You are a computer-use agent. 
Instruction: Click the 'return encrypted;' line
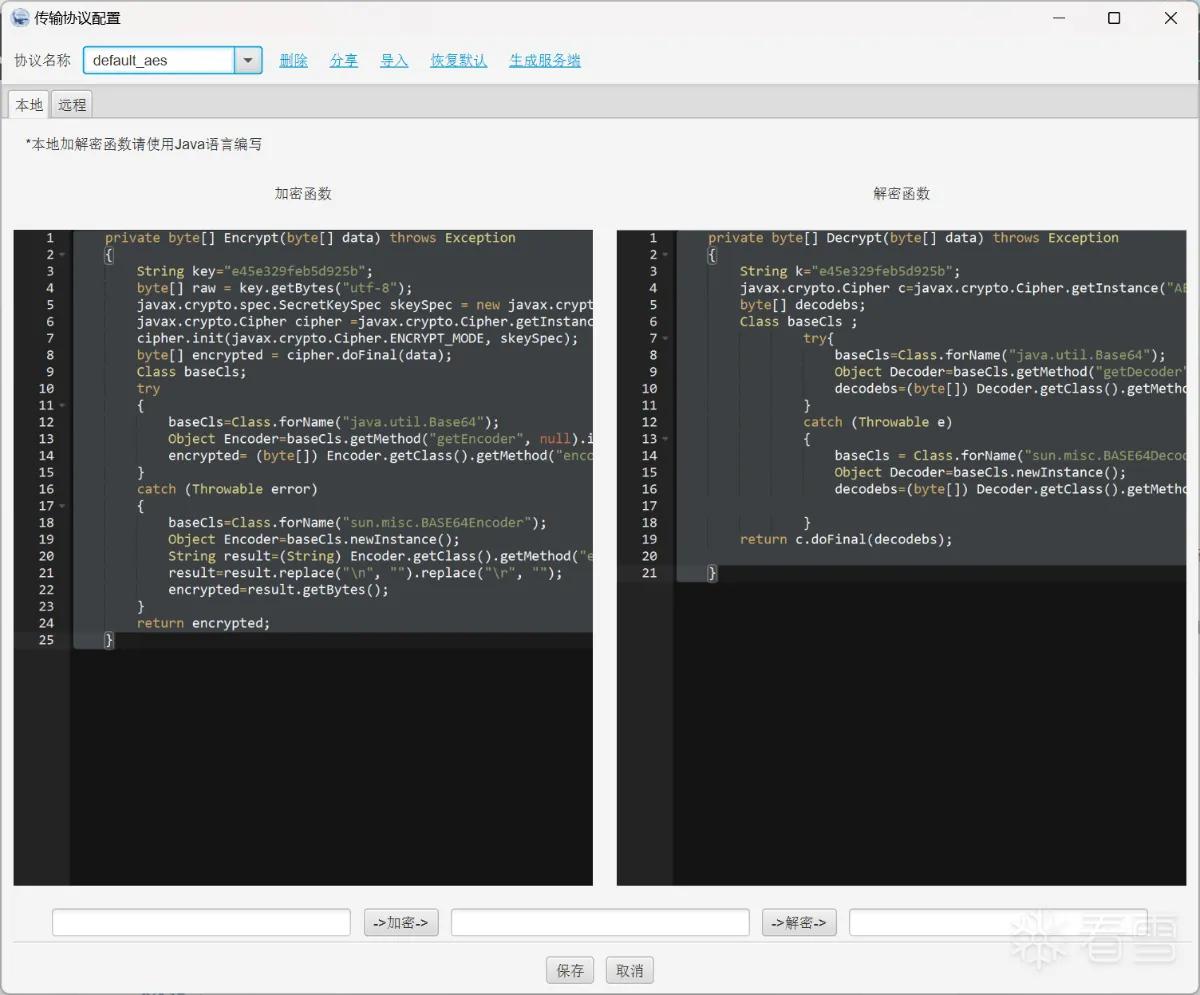[x=203, y=623]
